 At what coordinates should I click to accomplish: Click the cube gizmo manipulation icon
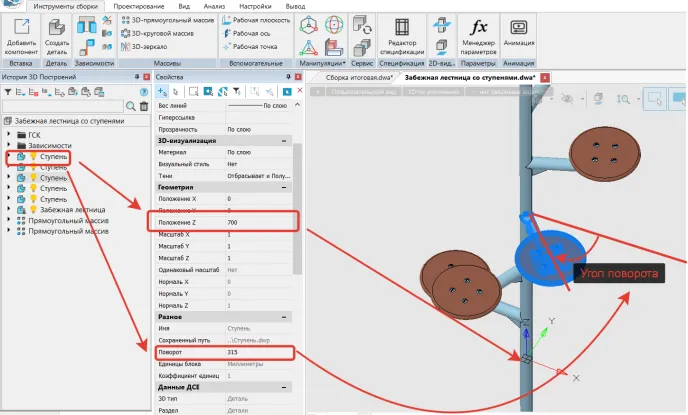pyautogui.click(x=308, y=25)
